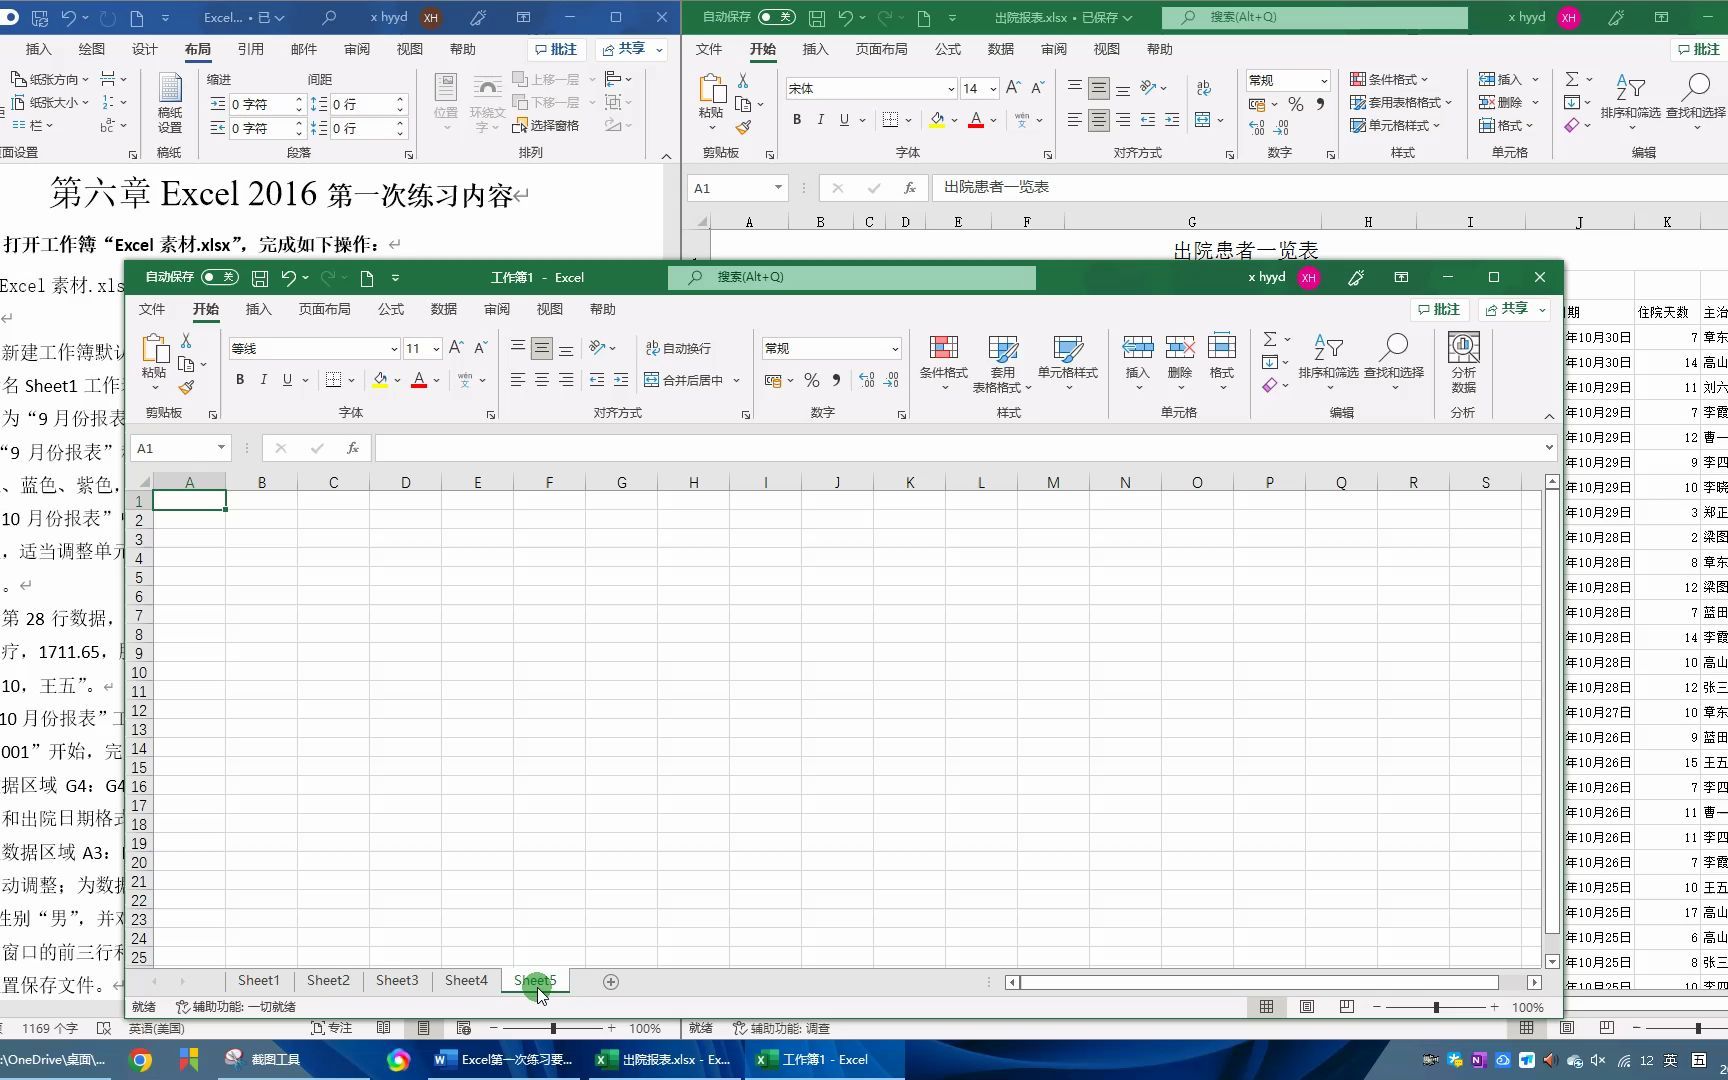The image size is (1728, 1080).
Task: Click Chrome icon on the Windows taskbar
Action: point(140,1060)
